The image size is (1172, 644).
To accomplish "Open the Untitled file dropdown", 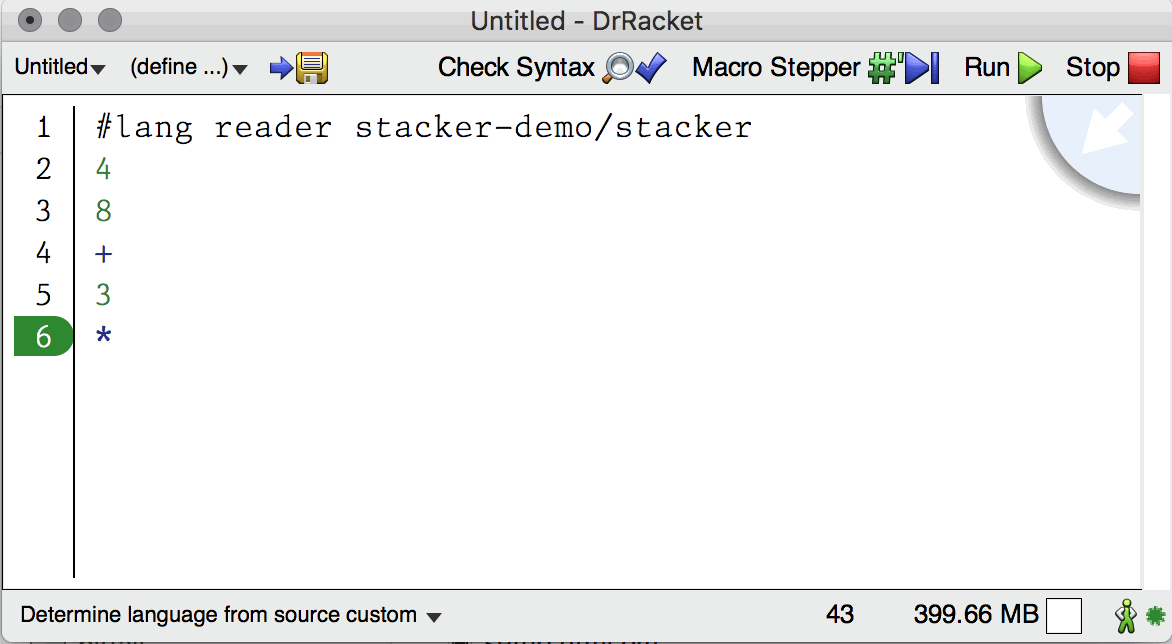I will 60,68.
